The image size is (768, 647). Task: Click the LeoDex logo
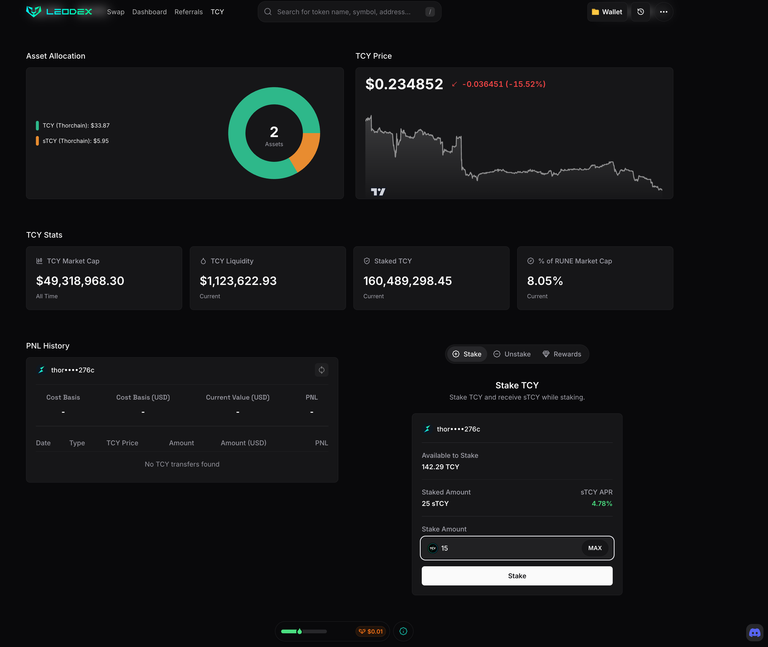59,11
